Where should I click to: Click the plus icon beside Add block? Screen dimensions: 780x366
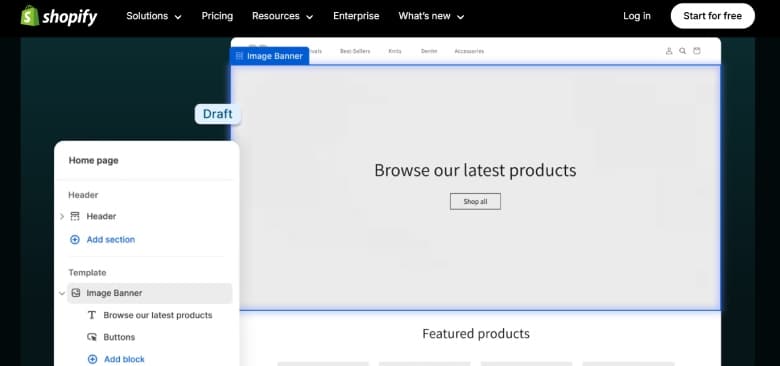[92, 359]
